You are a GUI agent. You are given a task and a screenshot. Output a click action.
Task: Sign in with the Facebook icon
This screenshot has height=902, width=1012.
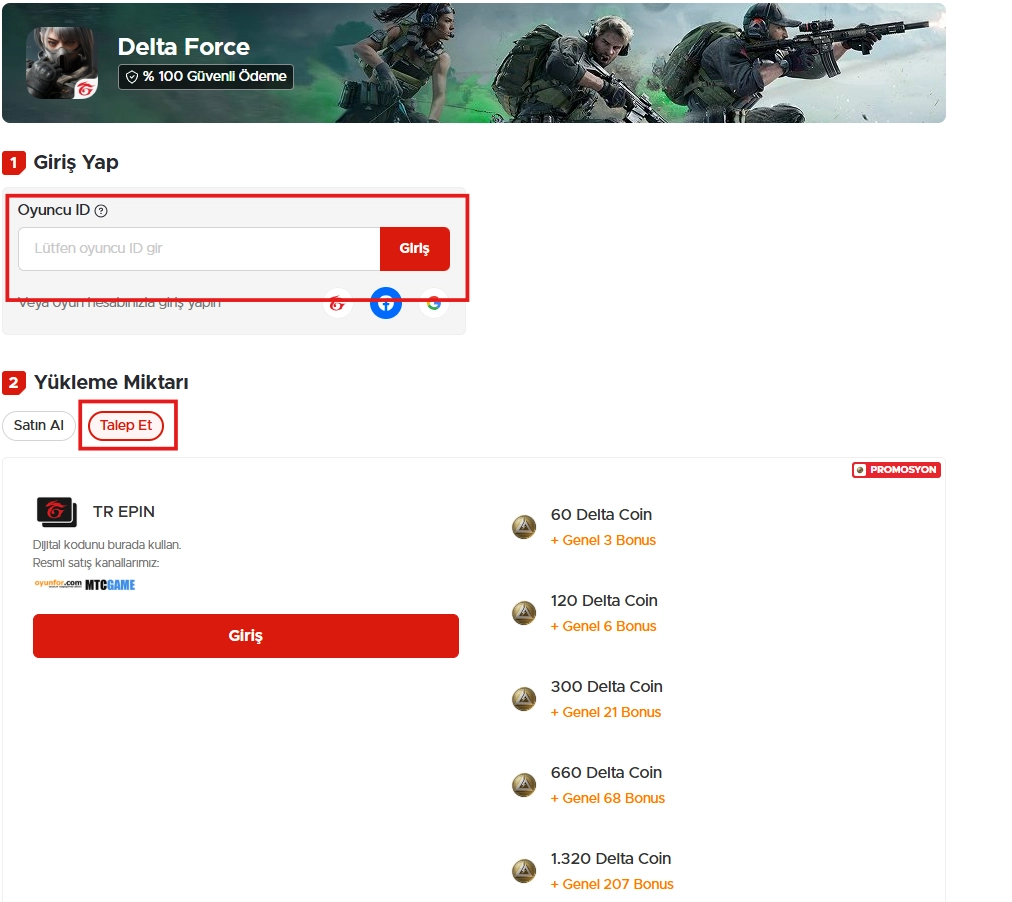click(386, 303)
